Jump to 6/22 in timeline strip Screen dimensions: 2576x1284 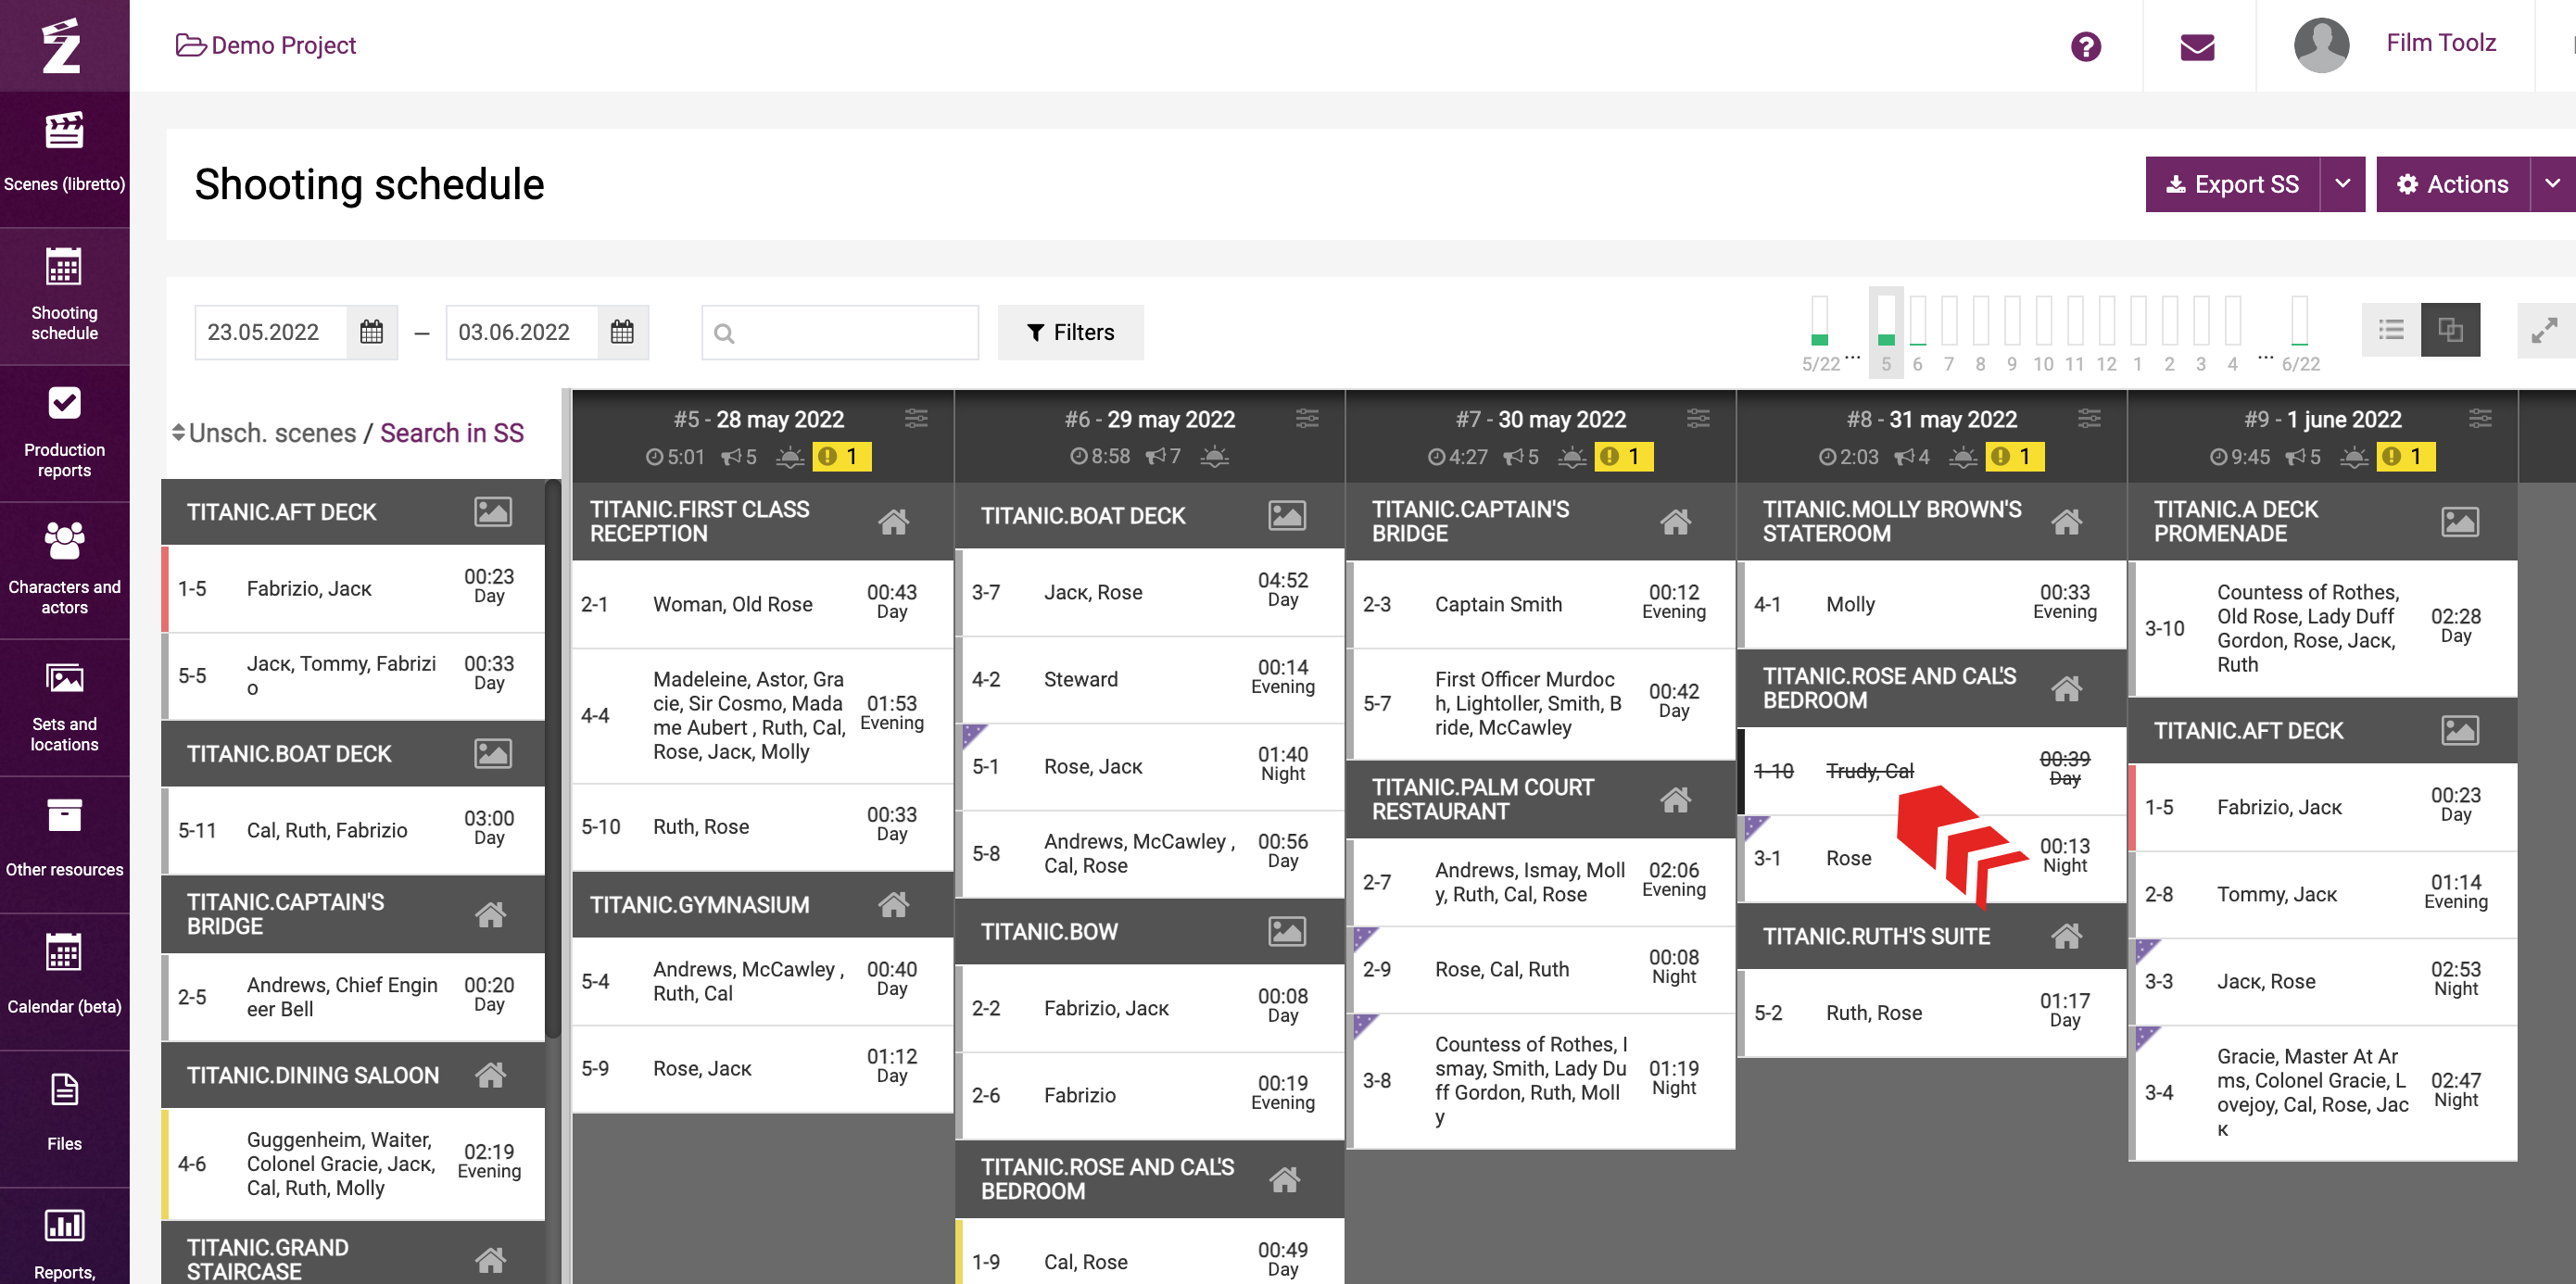point(2300,334)
